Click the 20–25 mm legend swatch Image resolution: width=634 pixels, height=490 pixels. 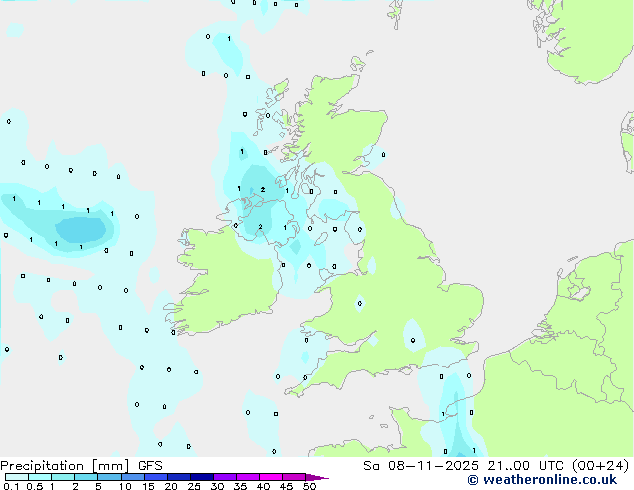[x=179, y=477]
